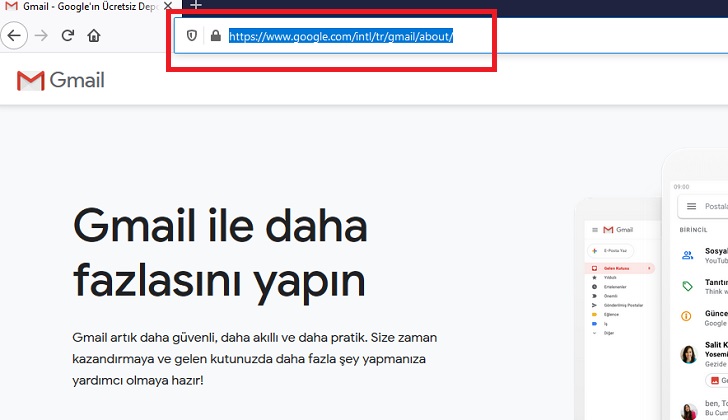Open tracking protection shield icon
The image size is (728, 420).
pos(192,35)
